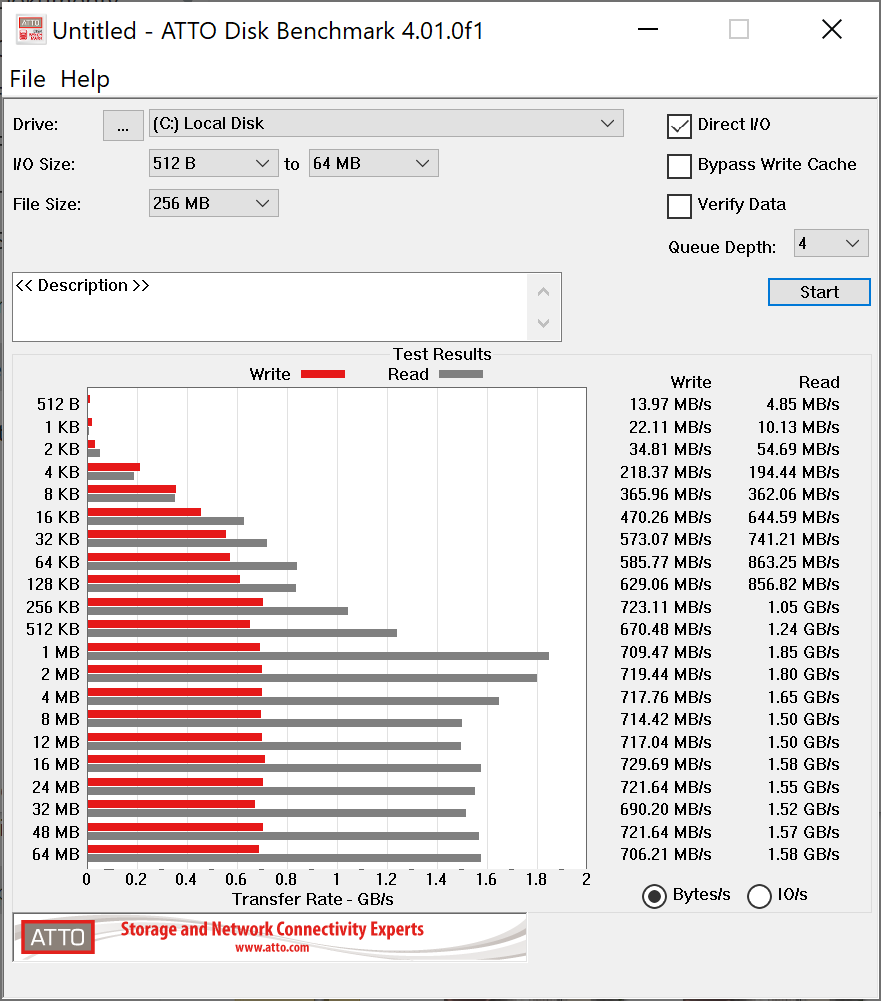881x1001 pixels.
Task: Open the Help menu
Action: coord(85,79)
